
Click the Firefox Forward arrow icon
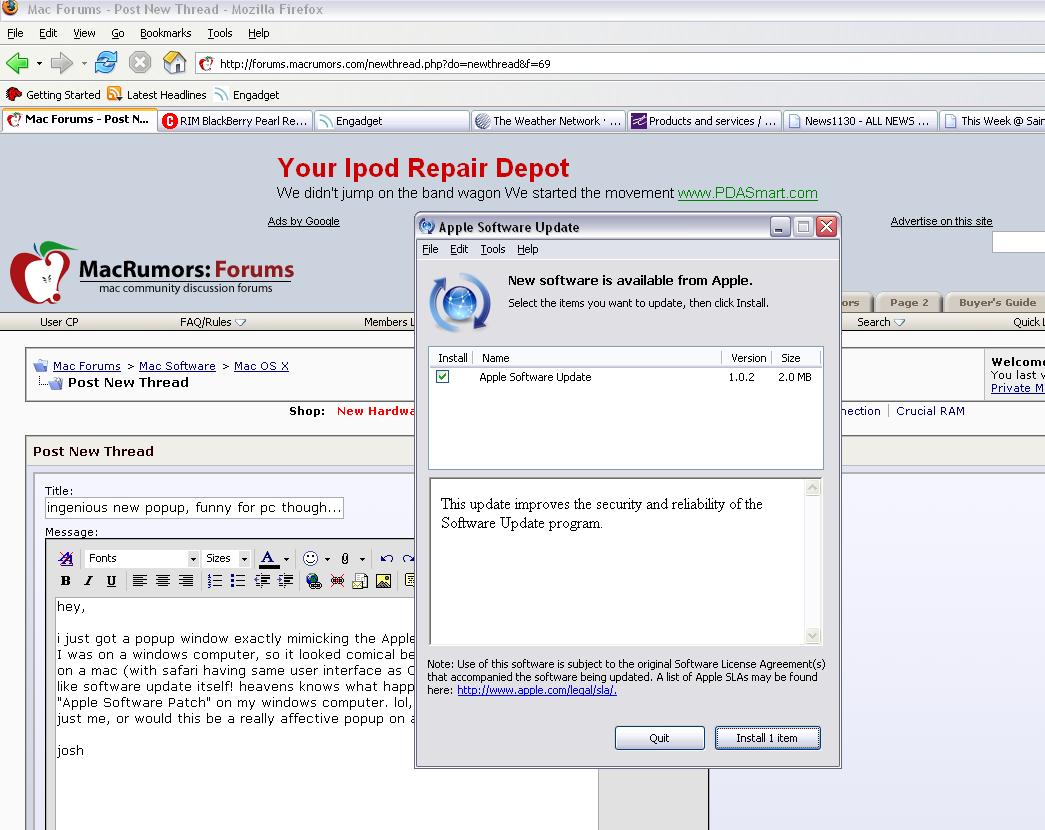click(61, 63)
